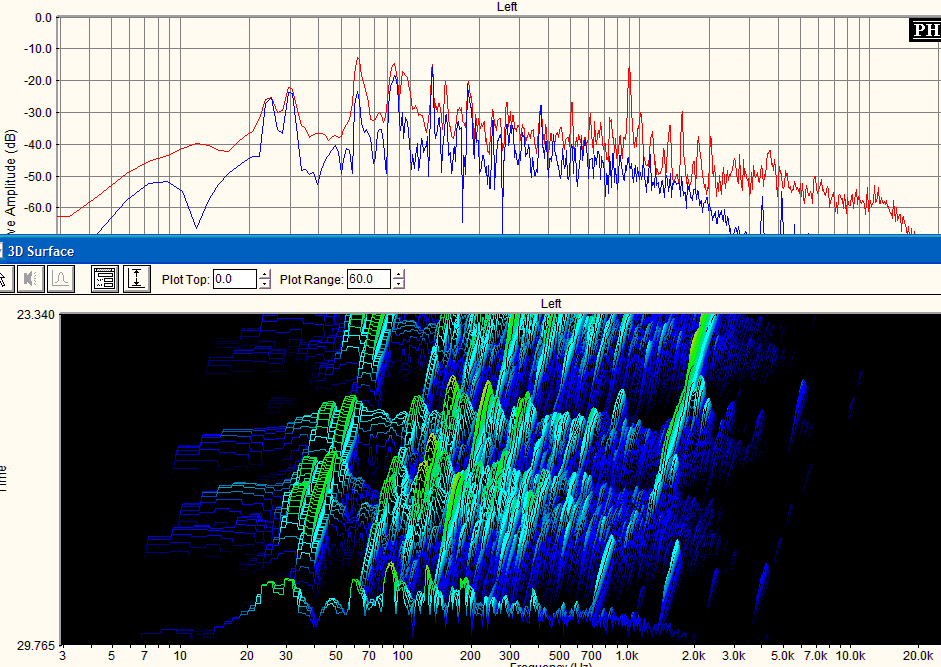
Task: Click the vertical autoscale icon
Action: [137, 279]
